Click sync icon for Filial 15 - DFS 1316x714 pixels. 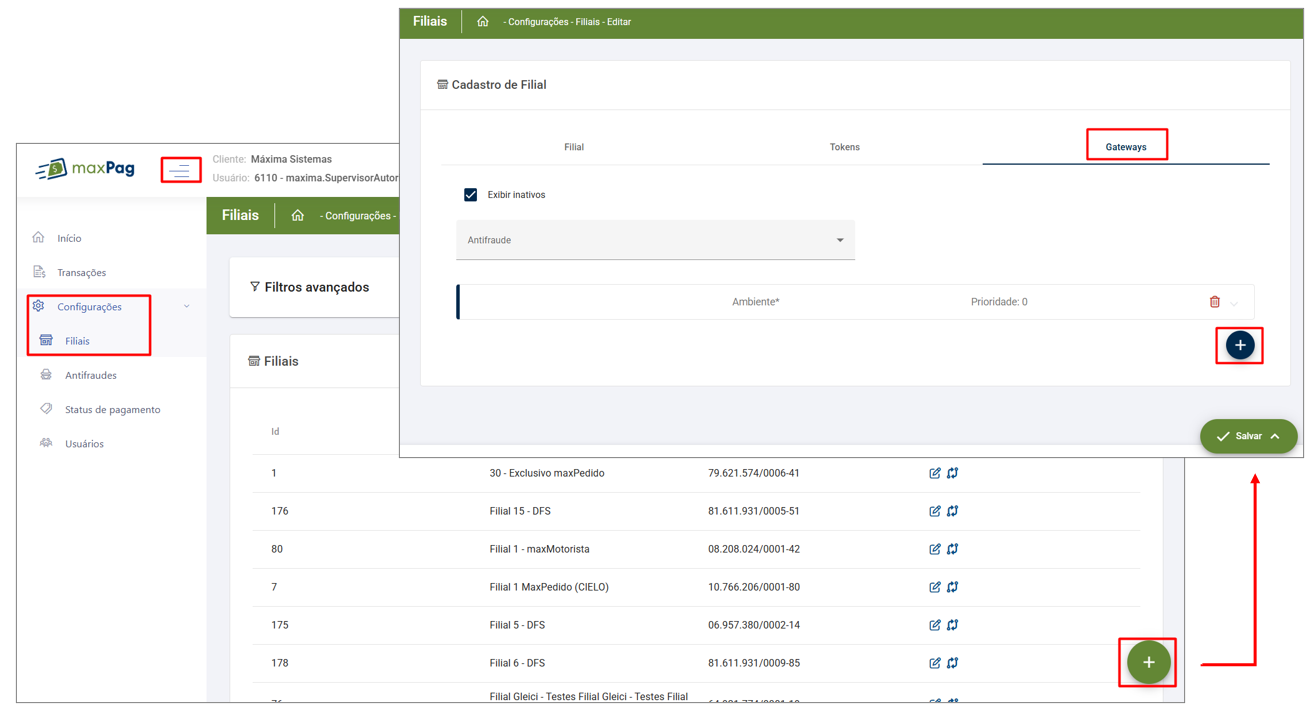pyautogui.click(x=953, y=511)
